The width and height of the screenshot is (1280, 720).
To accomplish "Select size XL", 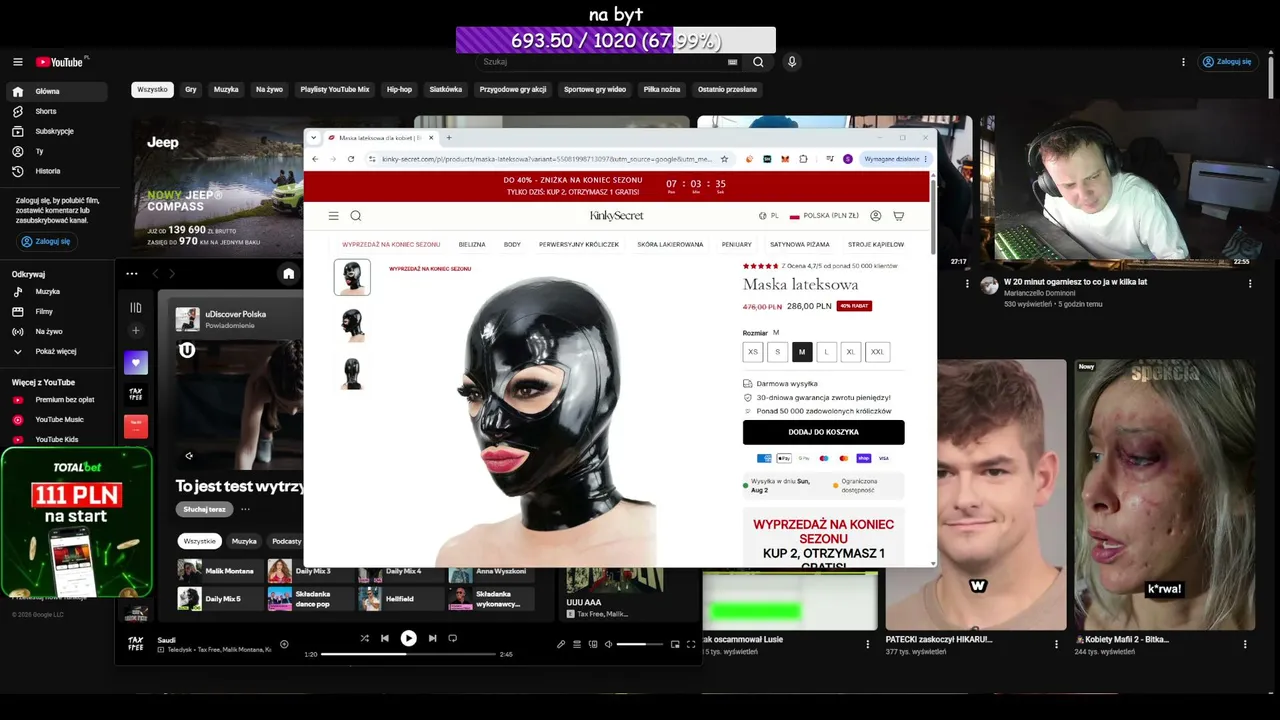I will click(850, 352).
